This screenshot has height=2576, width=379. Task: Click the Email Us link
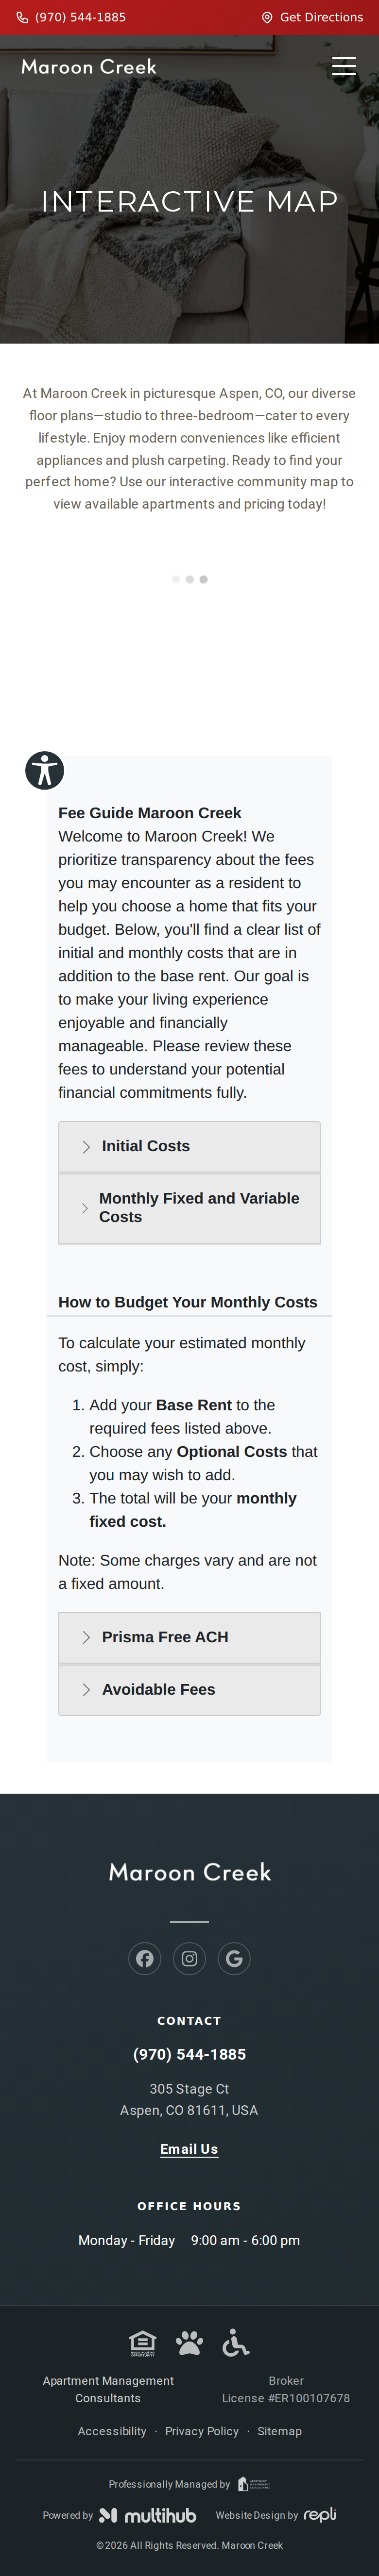tap(189, 2149)
